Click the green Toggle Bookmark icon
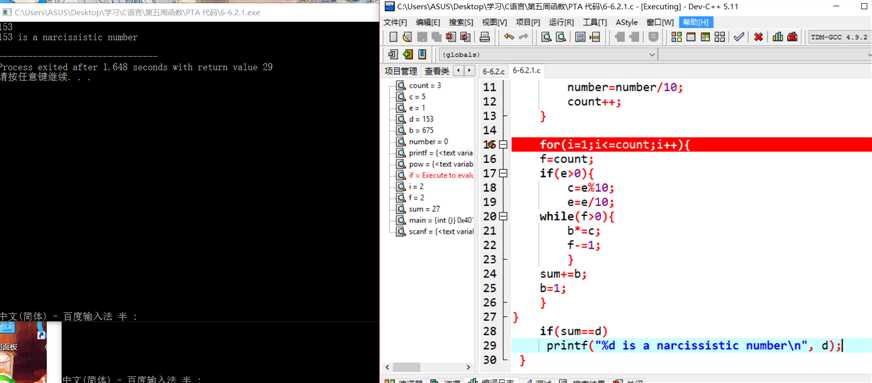Viewport: 872px width, 383px height. (408, 54)
